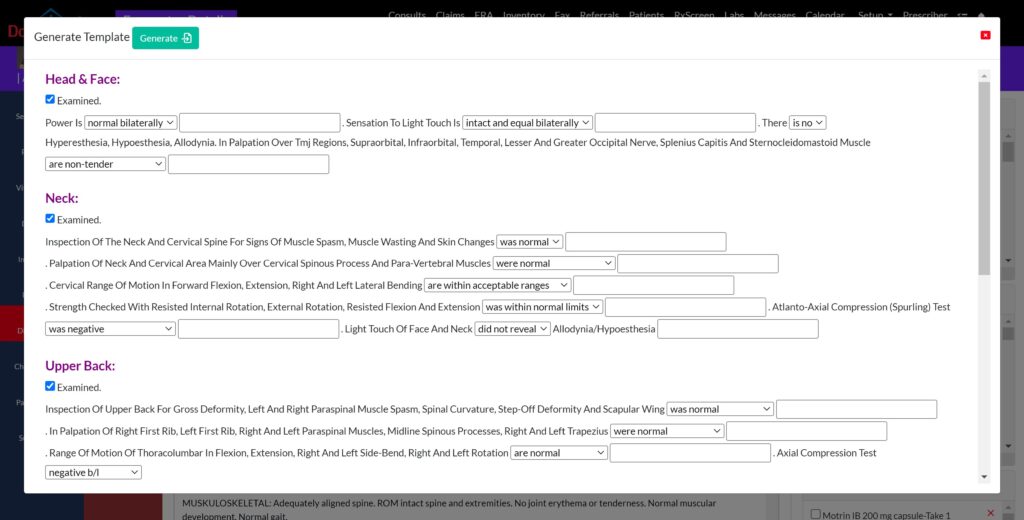Open the 'did not reveal' dropdown

pos(513,329)
